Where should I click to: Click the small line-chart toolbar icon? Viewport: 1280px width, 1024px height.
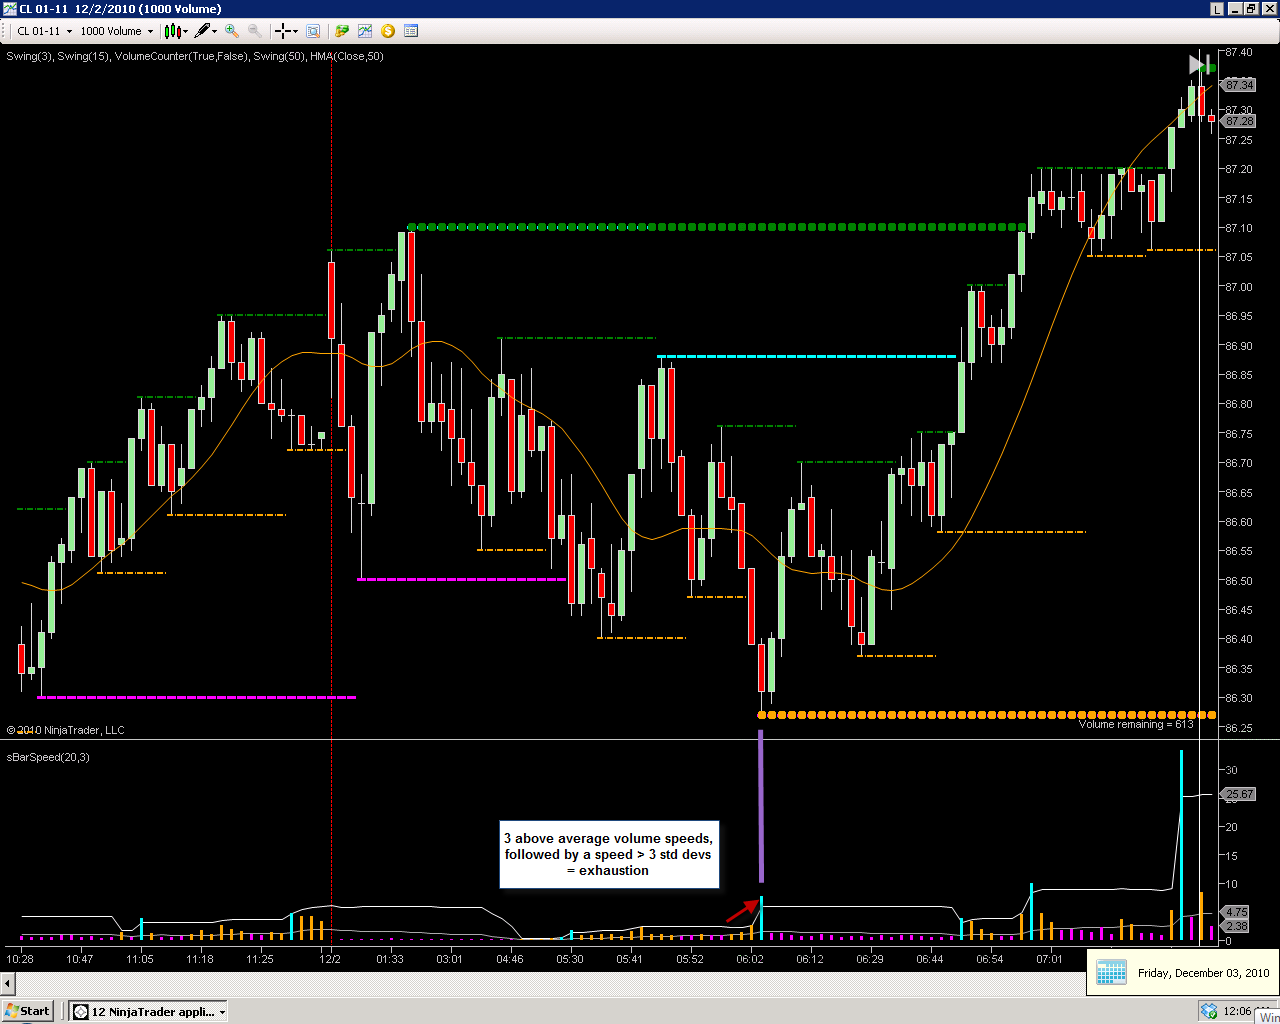[365, 31]
